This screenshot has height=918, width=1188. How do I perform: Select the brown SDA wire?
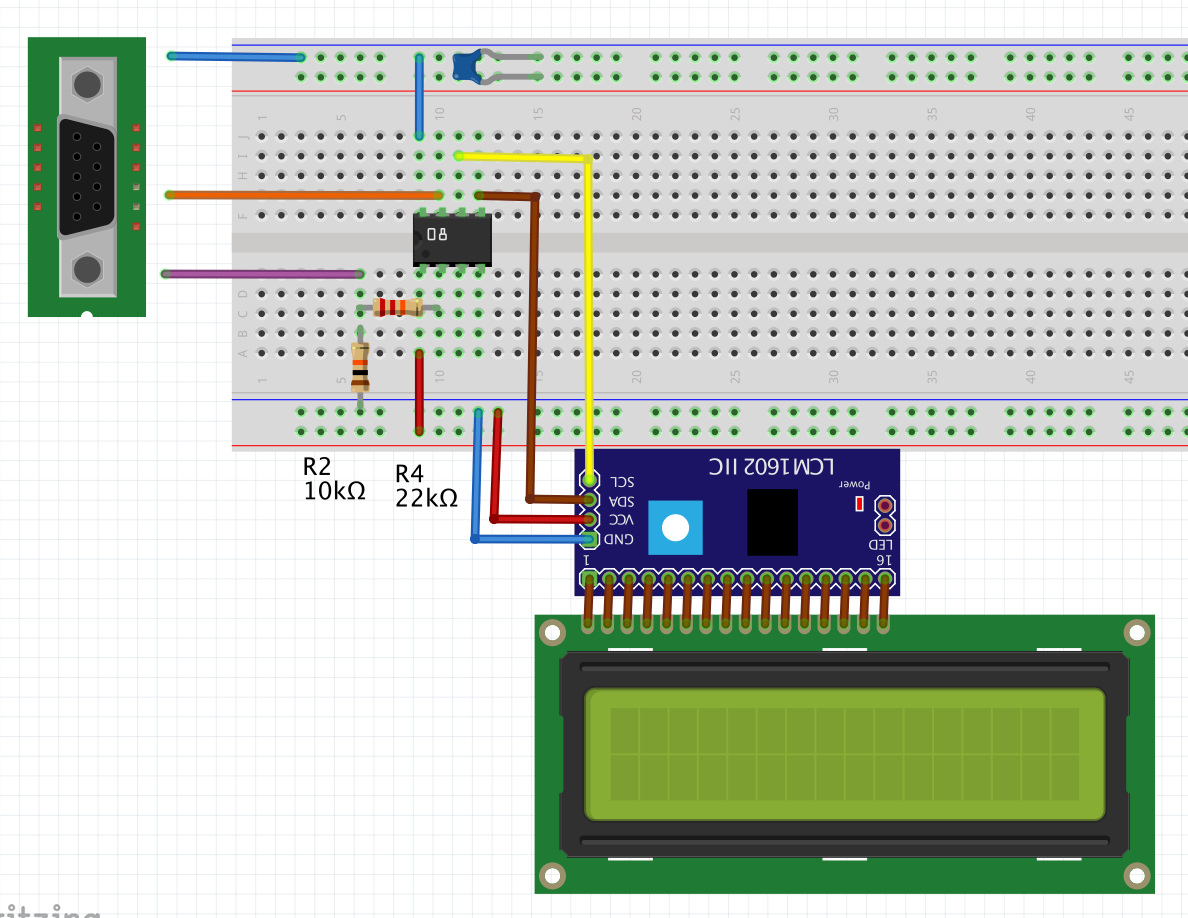tap(532, 350)
